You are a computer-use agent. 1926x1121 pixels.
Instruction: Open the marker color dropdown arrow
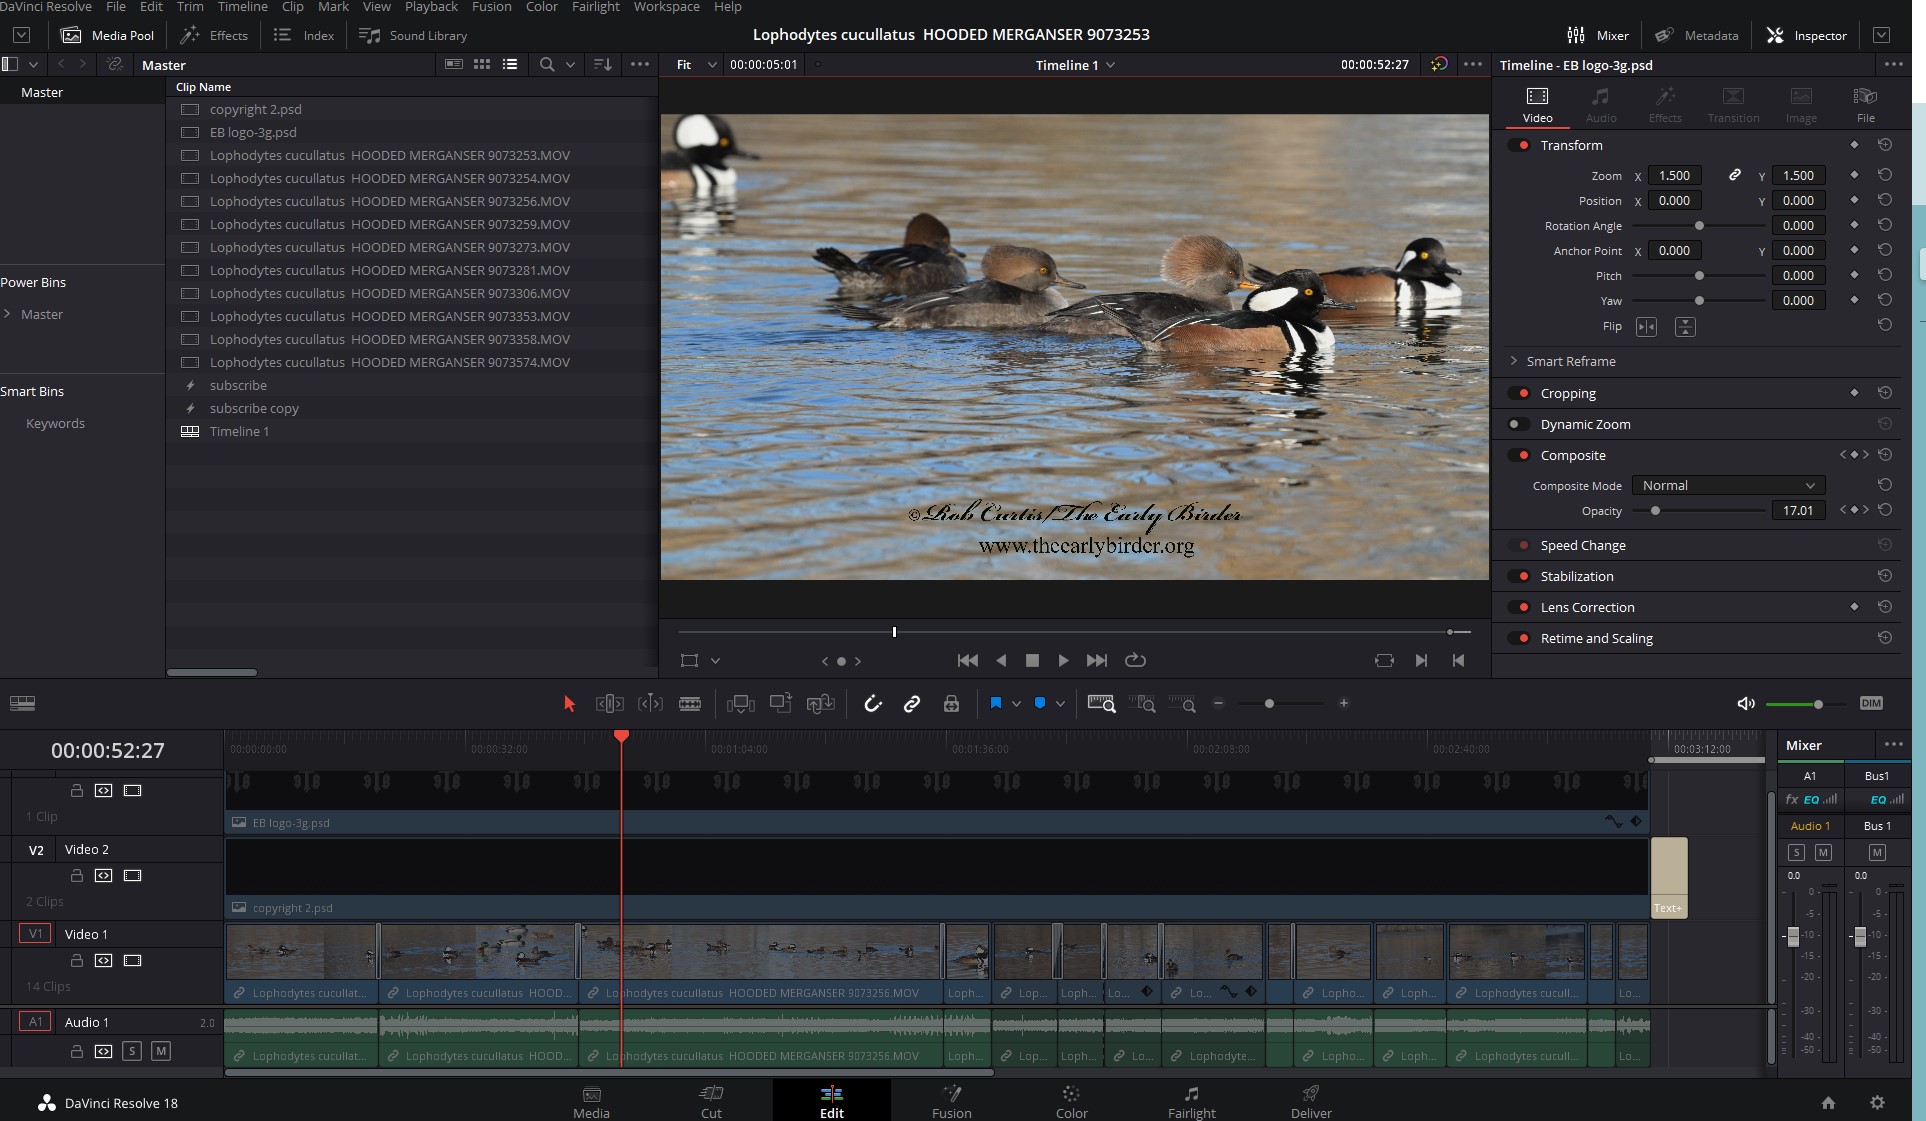(1060, 704)
